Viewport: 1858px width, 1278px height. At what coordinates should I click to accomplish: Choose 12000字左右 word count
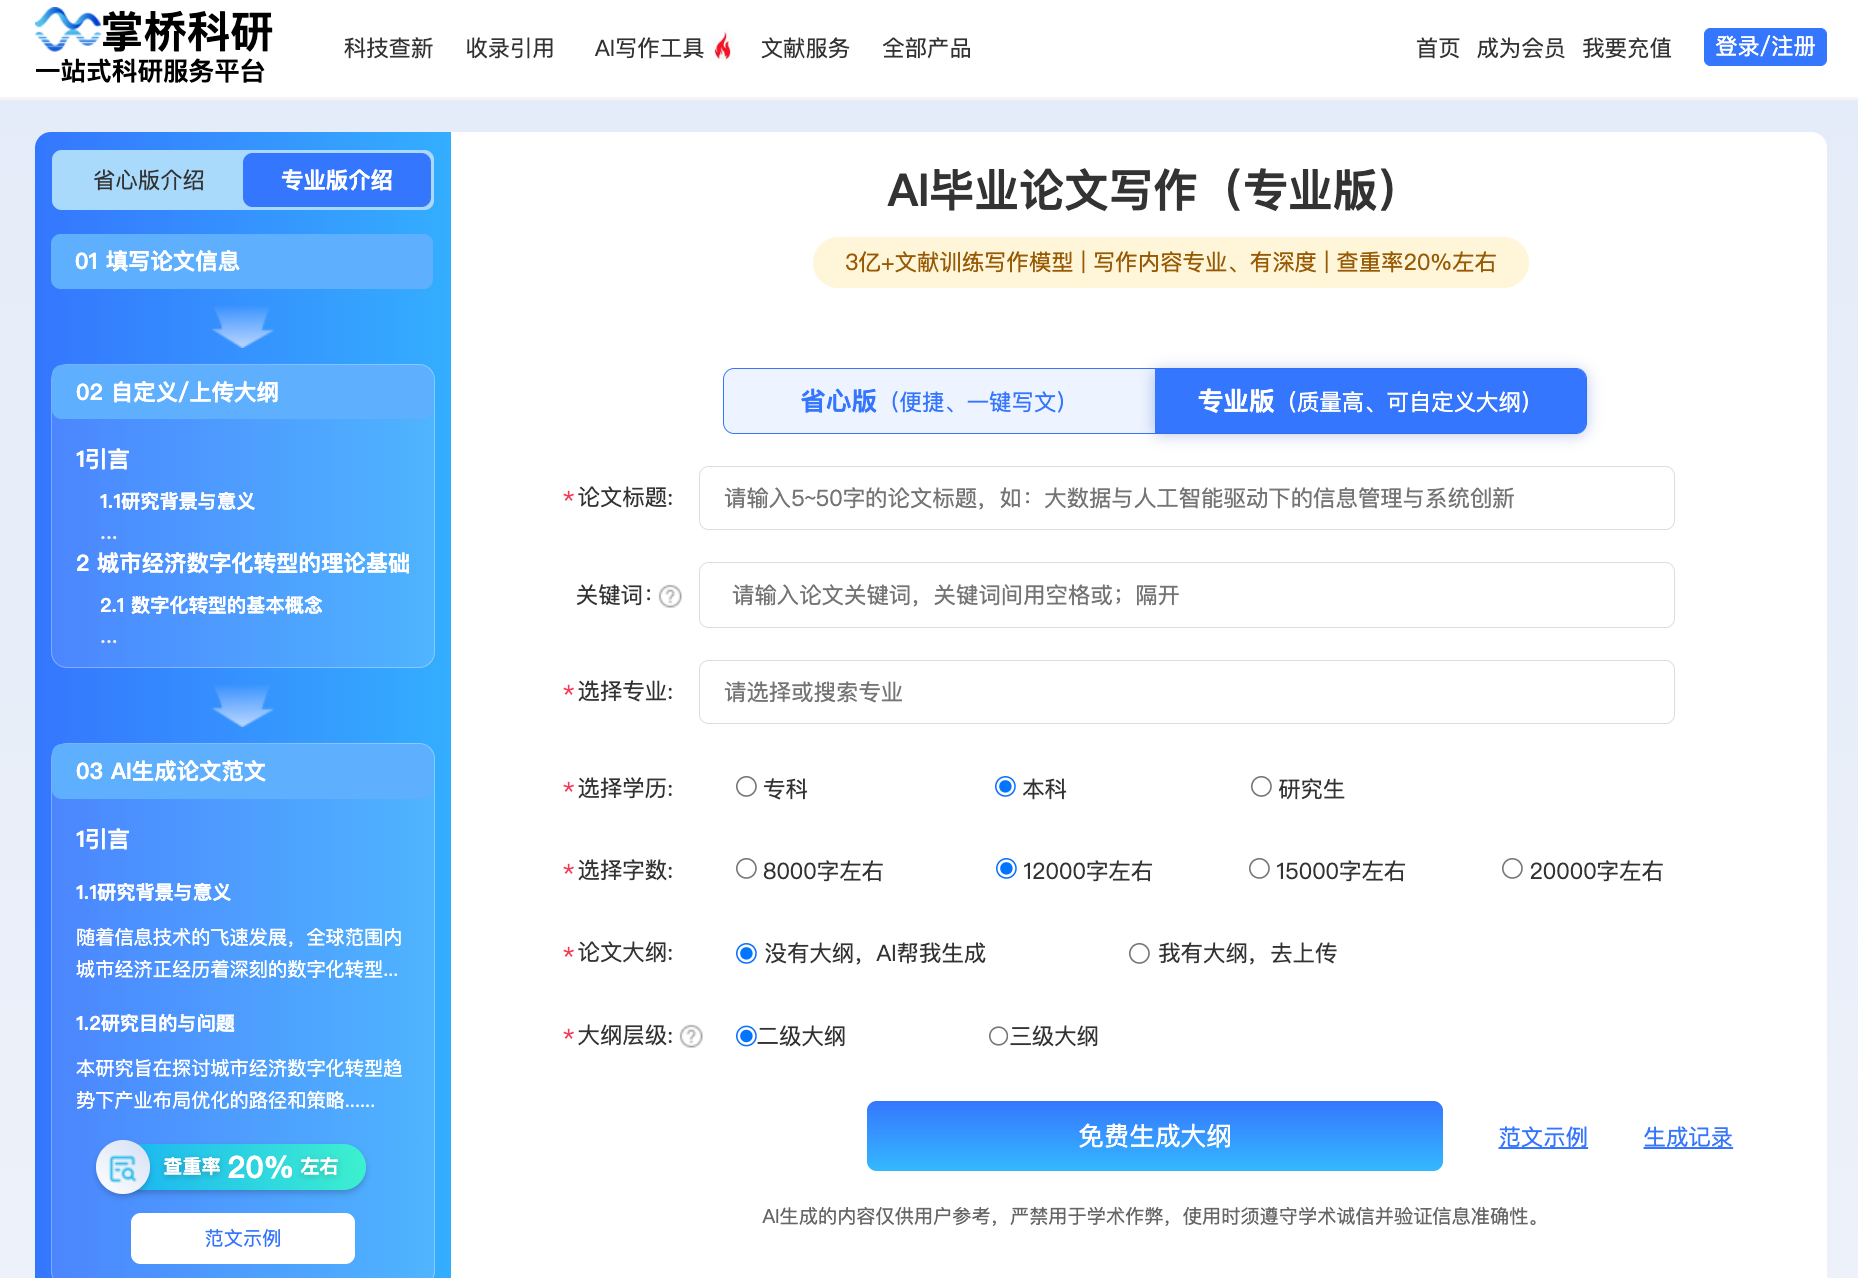[1006, 869]
